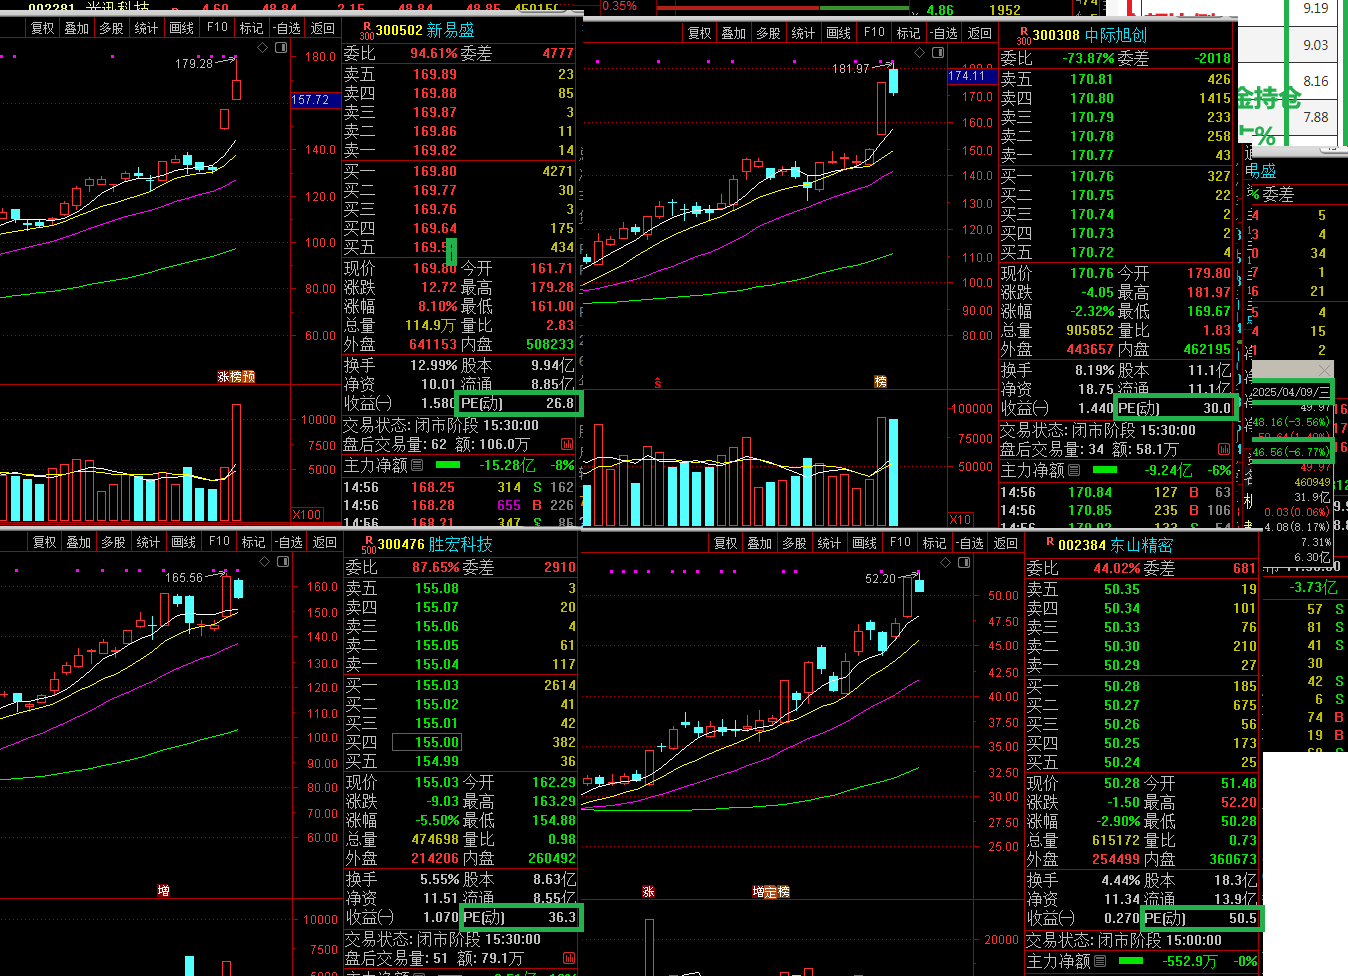Open 复权 options in 新易盛 window
1348x976 pixels.
pos(42,28)
